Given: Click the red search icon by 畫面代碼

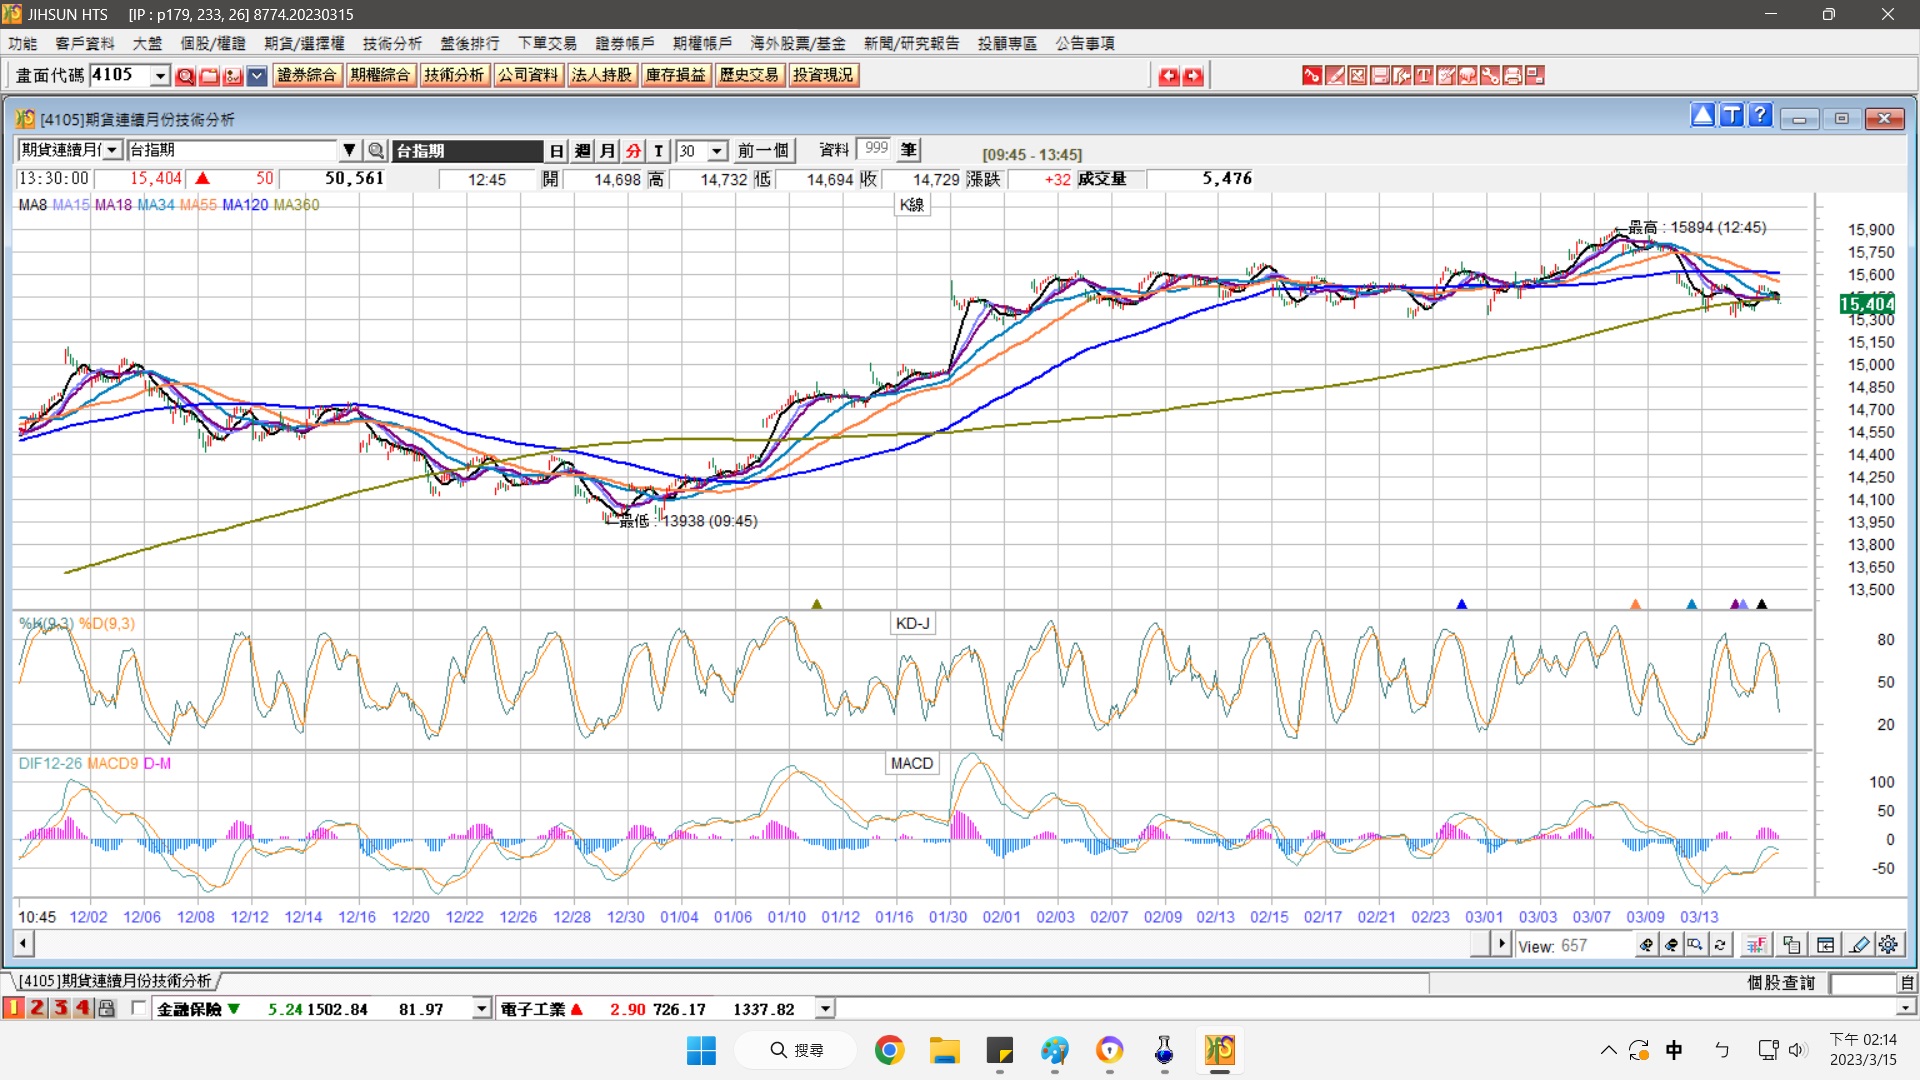Looking at the screenshot, I should (x=185, y=76).
